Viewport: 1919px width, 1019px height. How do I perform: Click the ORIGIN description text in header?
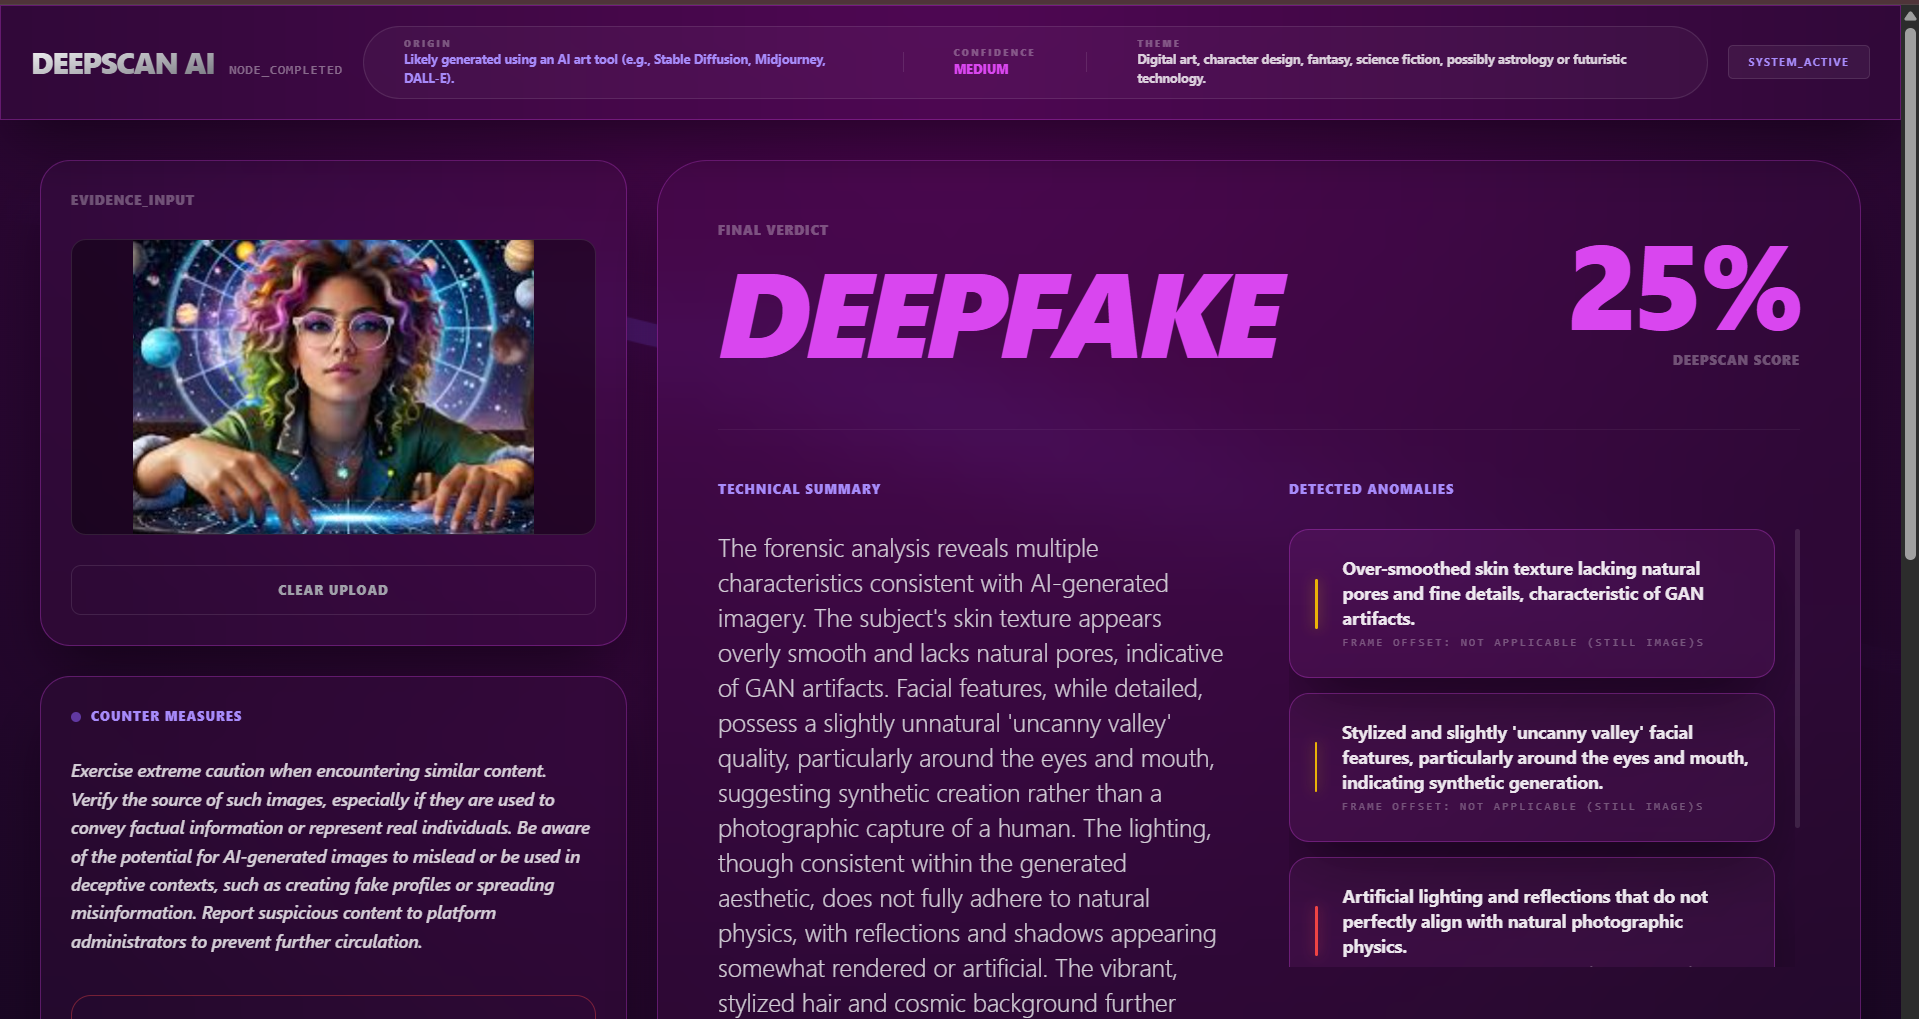615,69
